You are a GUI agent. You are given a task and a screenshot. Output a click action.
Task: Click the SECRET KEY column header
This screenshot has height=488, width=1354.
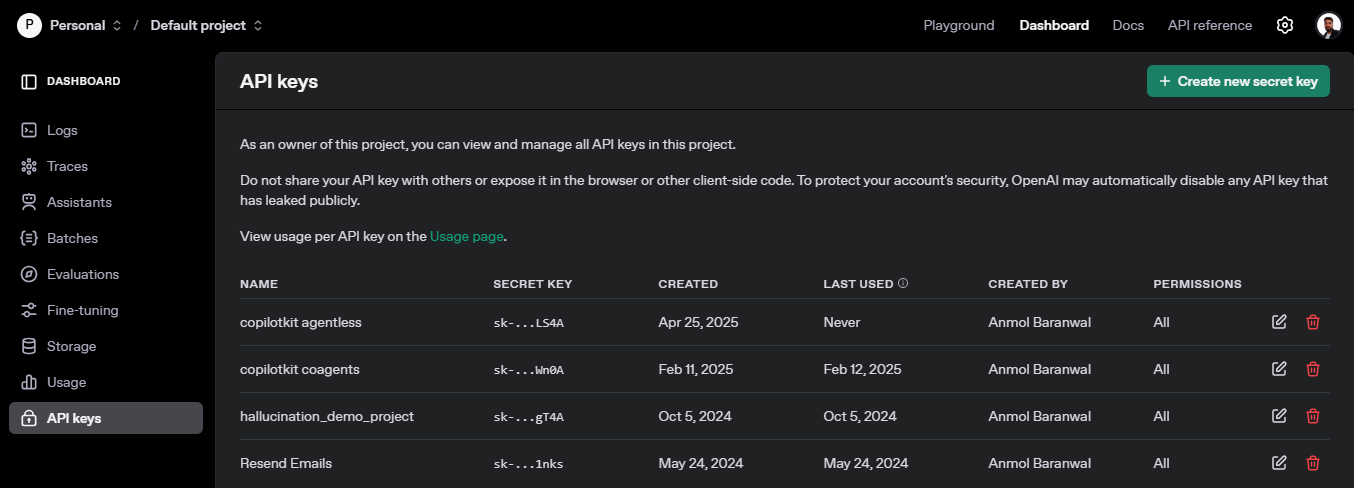point(533,284)
